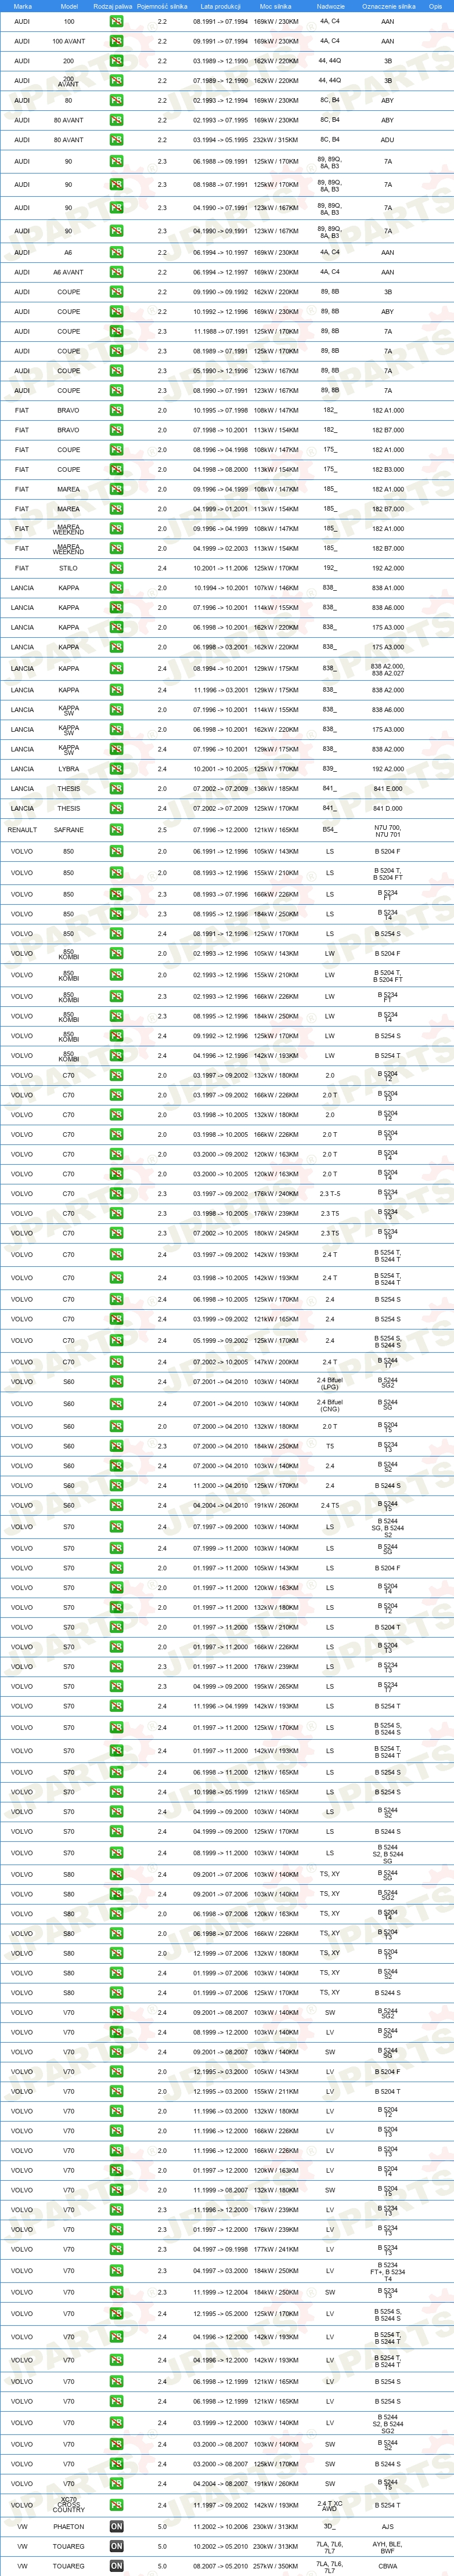Click the Oznaczenie silnika column header
This screenshot has height=2576, width=454.
click(388, 6)
